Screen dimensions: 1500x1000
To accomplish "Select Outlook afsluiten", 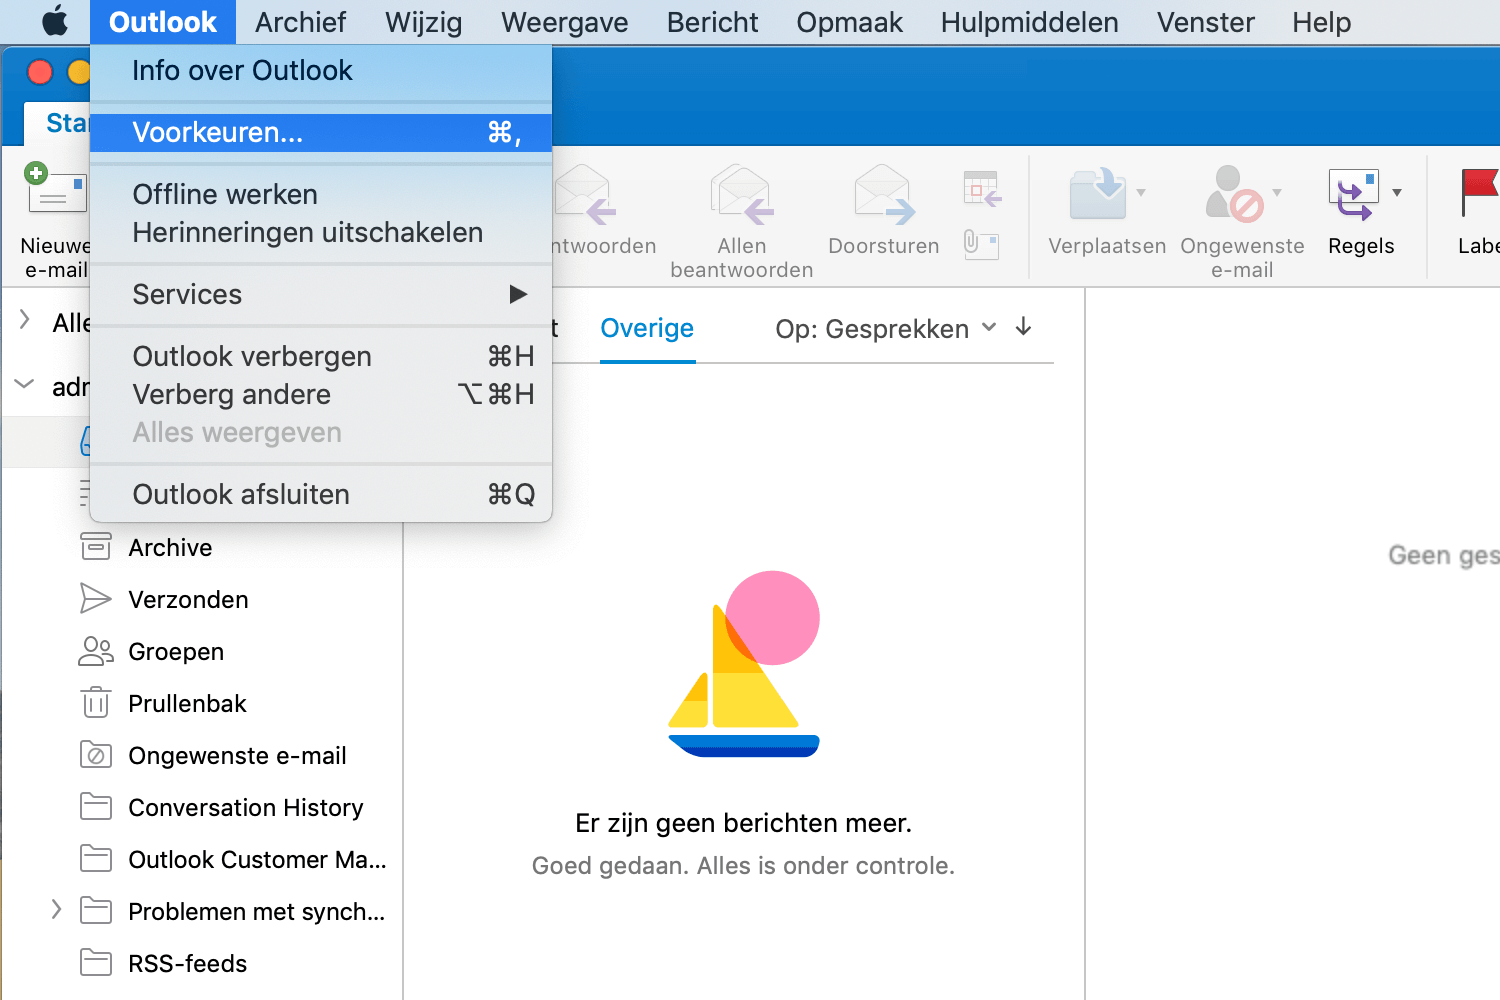I will [321, 494].
